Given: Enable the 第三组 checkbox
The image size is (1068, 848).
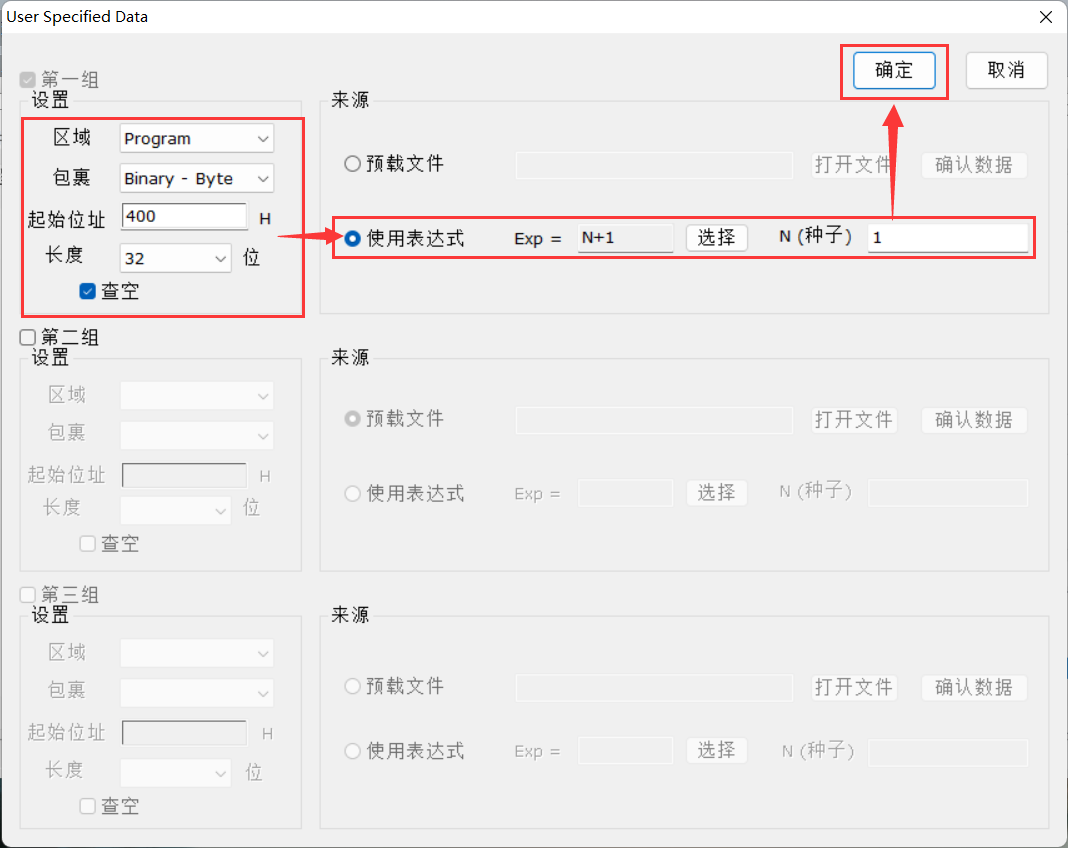Looking at the screenshot, I should (x=28, y=595).
